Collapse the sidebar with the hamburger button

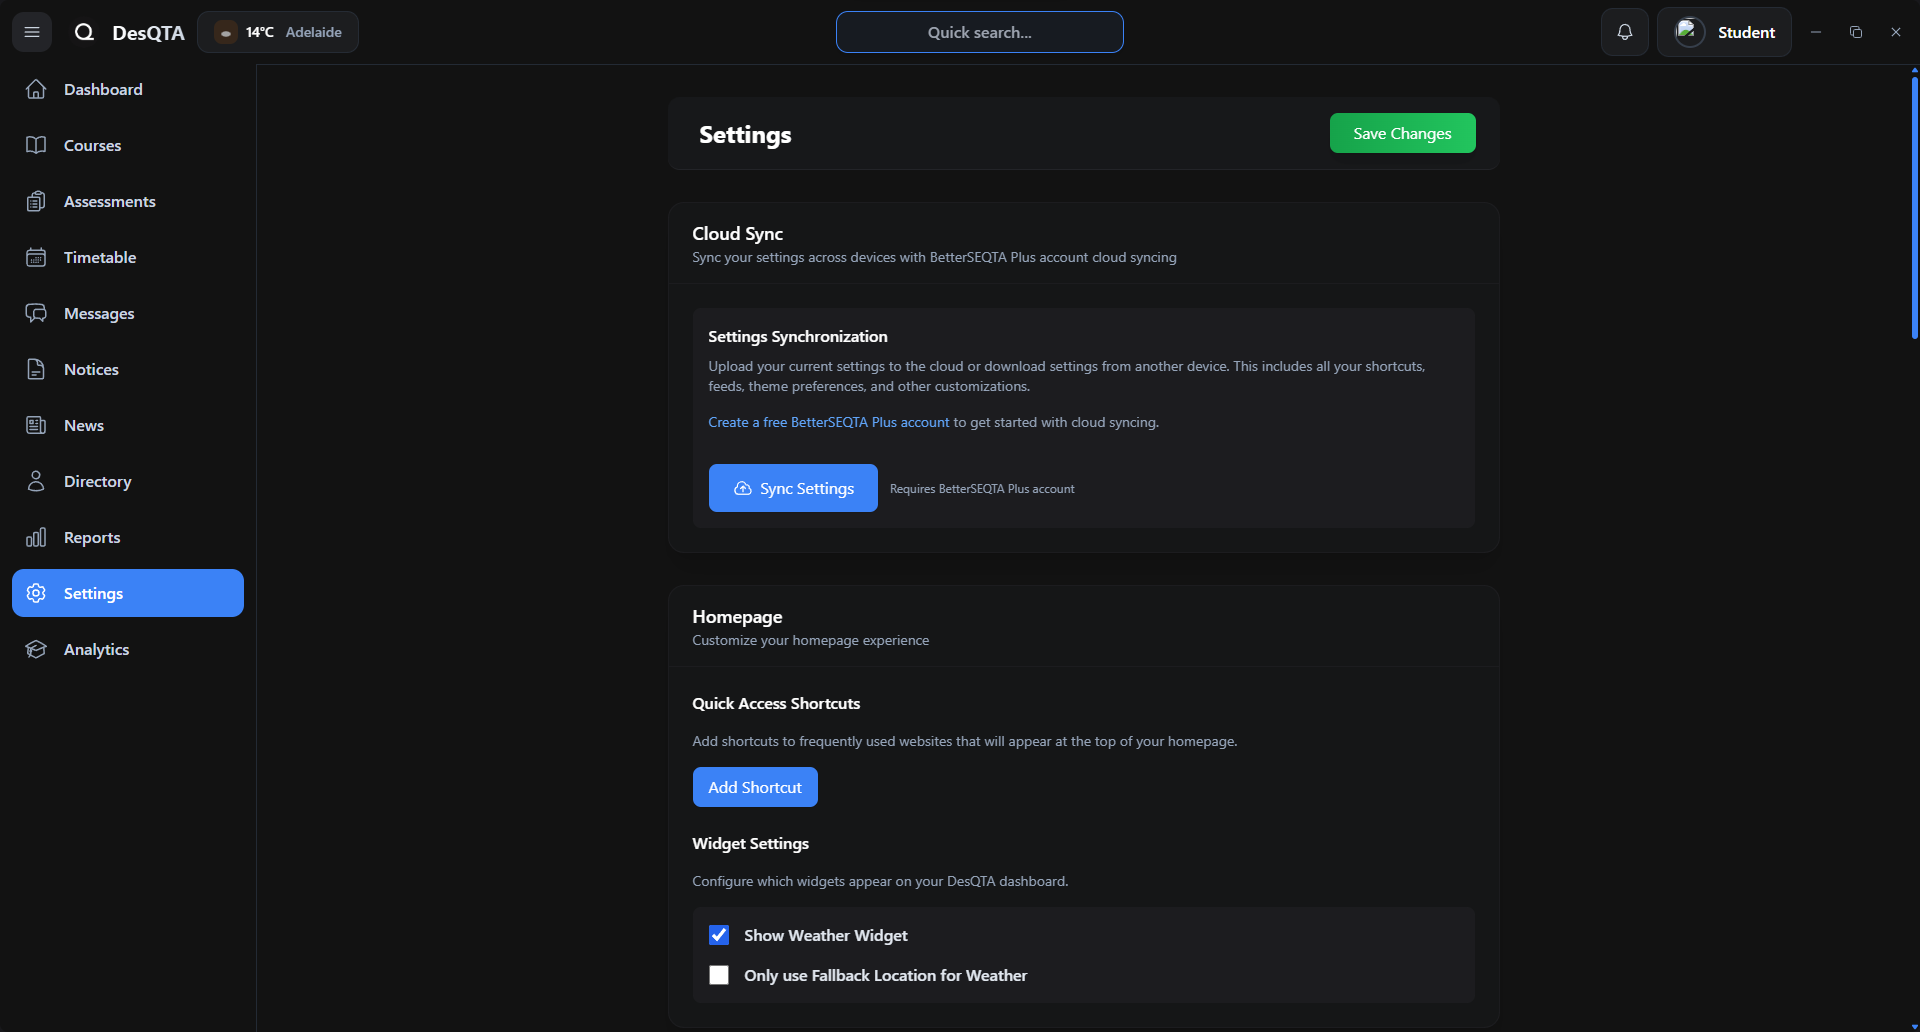tap(31, 31)
